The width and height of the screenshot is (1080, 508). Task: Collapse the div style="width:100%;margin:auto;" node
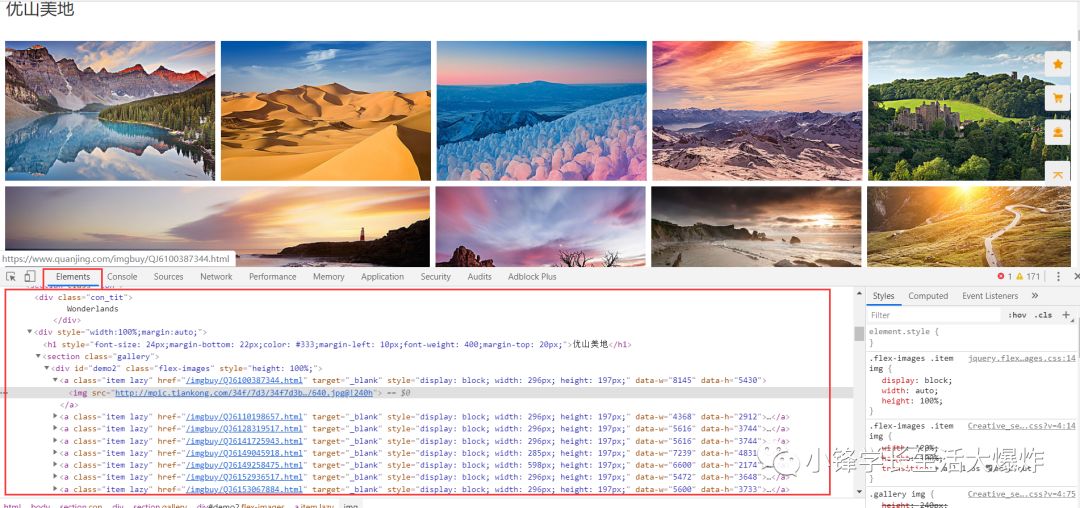[30, 332]
